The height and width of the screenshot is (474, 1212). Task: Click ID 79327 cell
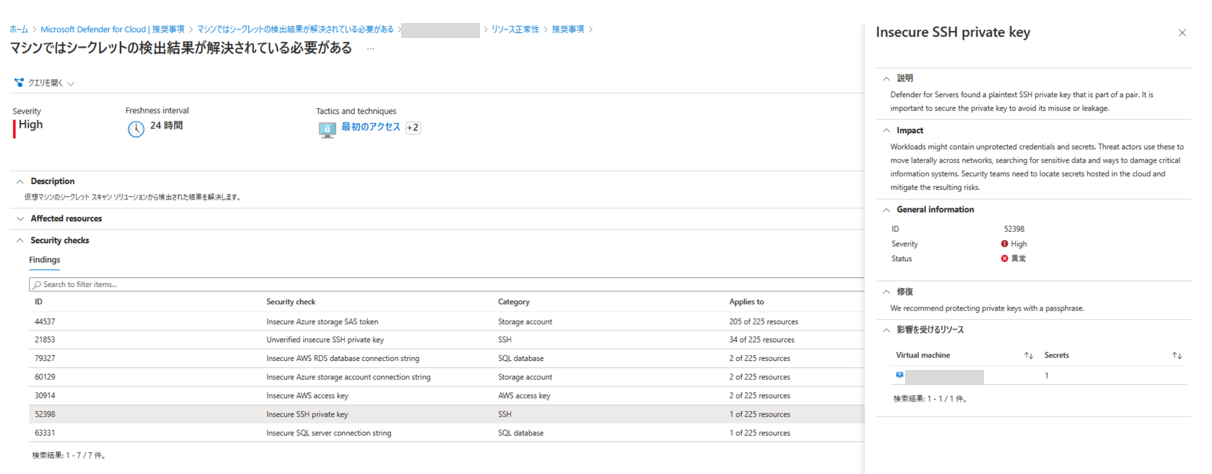[x=45, y=358]
